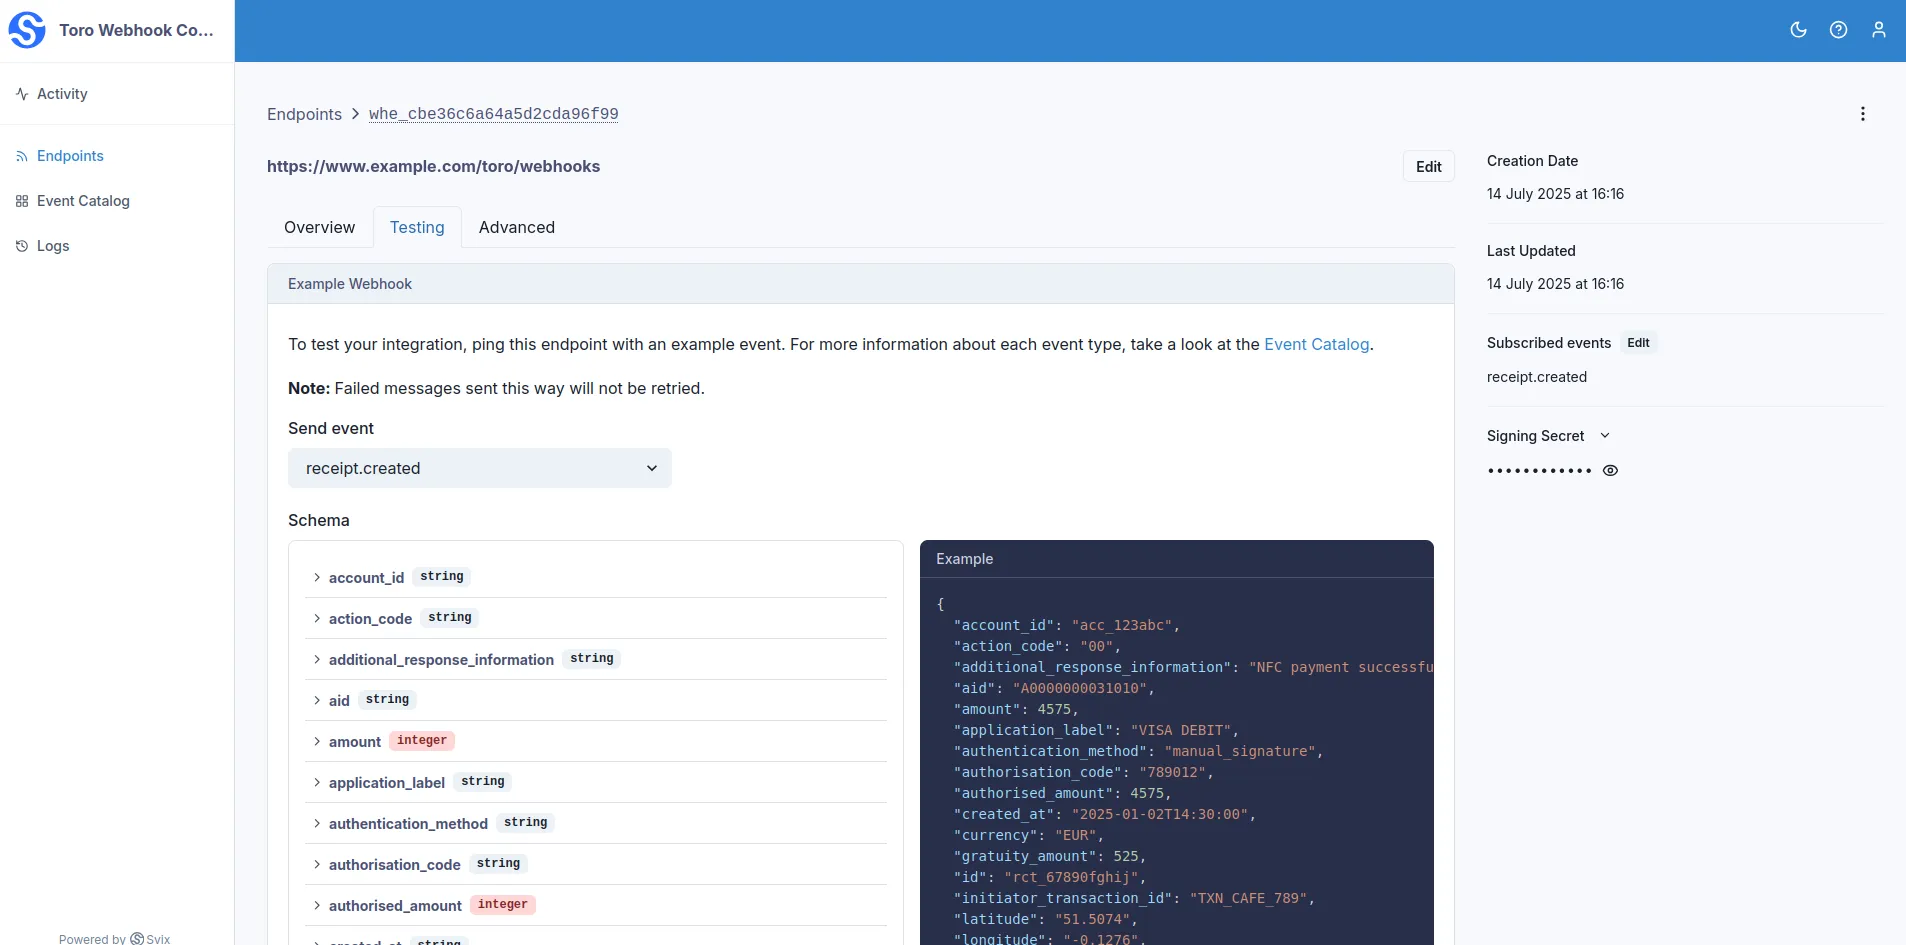Click the Example Webhook section header
This screenshot has height=945, width=1906.
(x=861, y=284)
